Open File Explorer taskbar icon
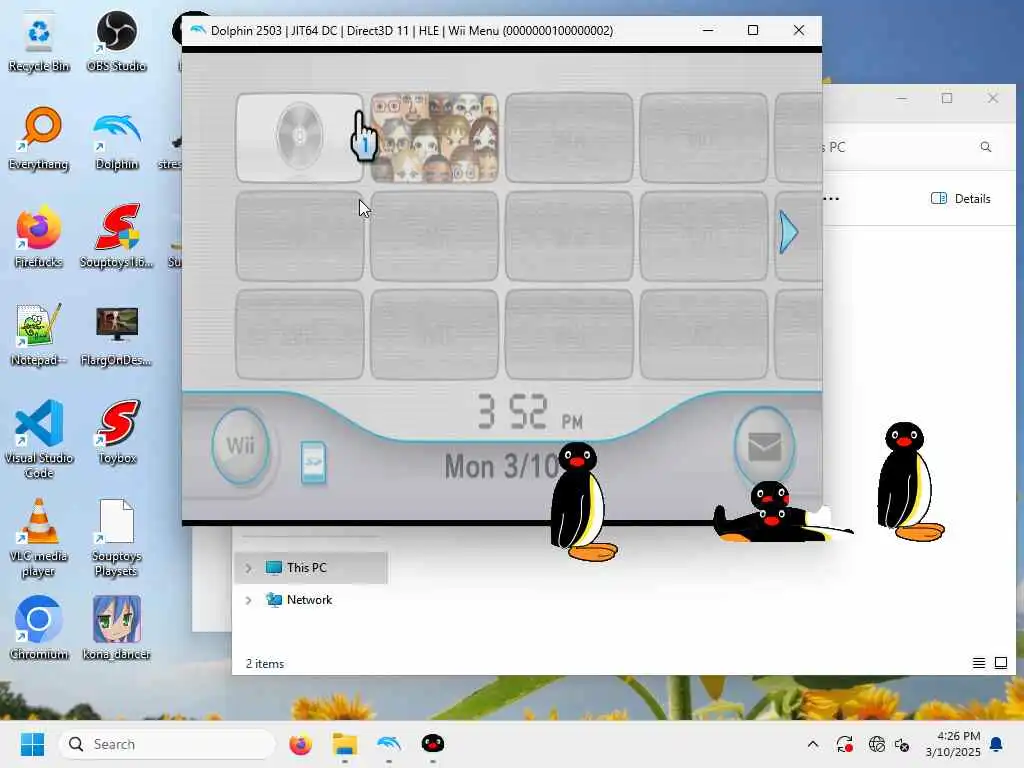1024x768 pixels. pyautogui.click(x=345, y=744)
